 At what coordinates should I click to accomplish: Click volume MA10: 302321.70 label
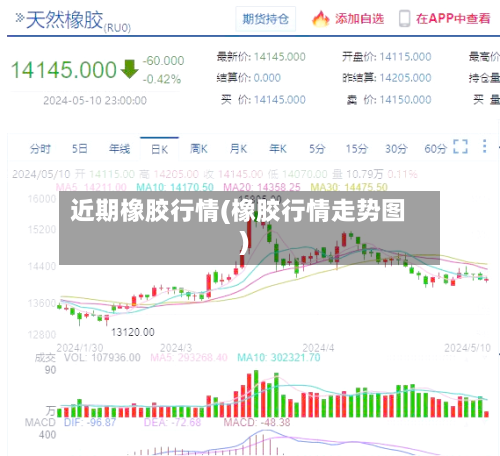pyautogui.click(x=279, y=358)
